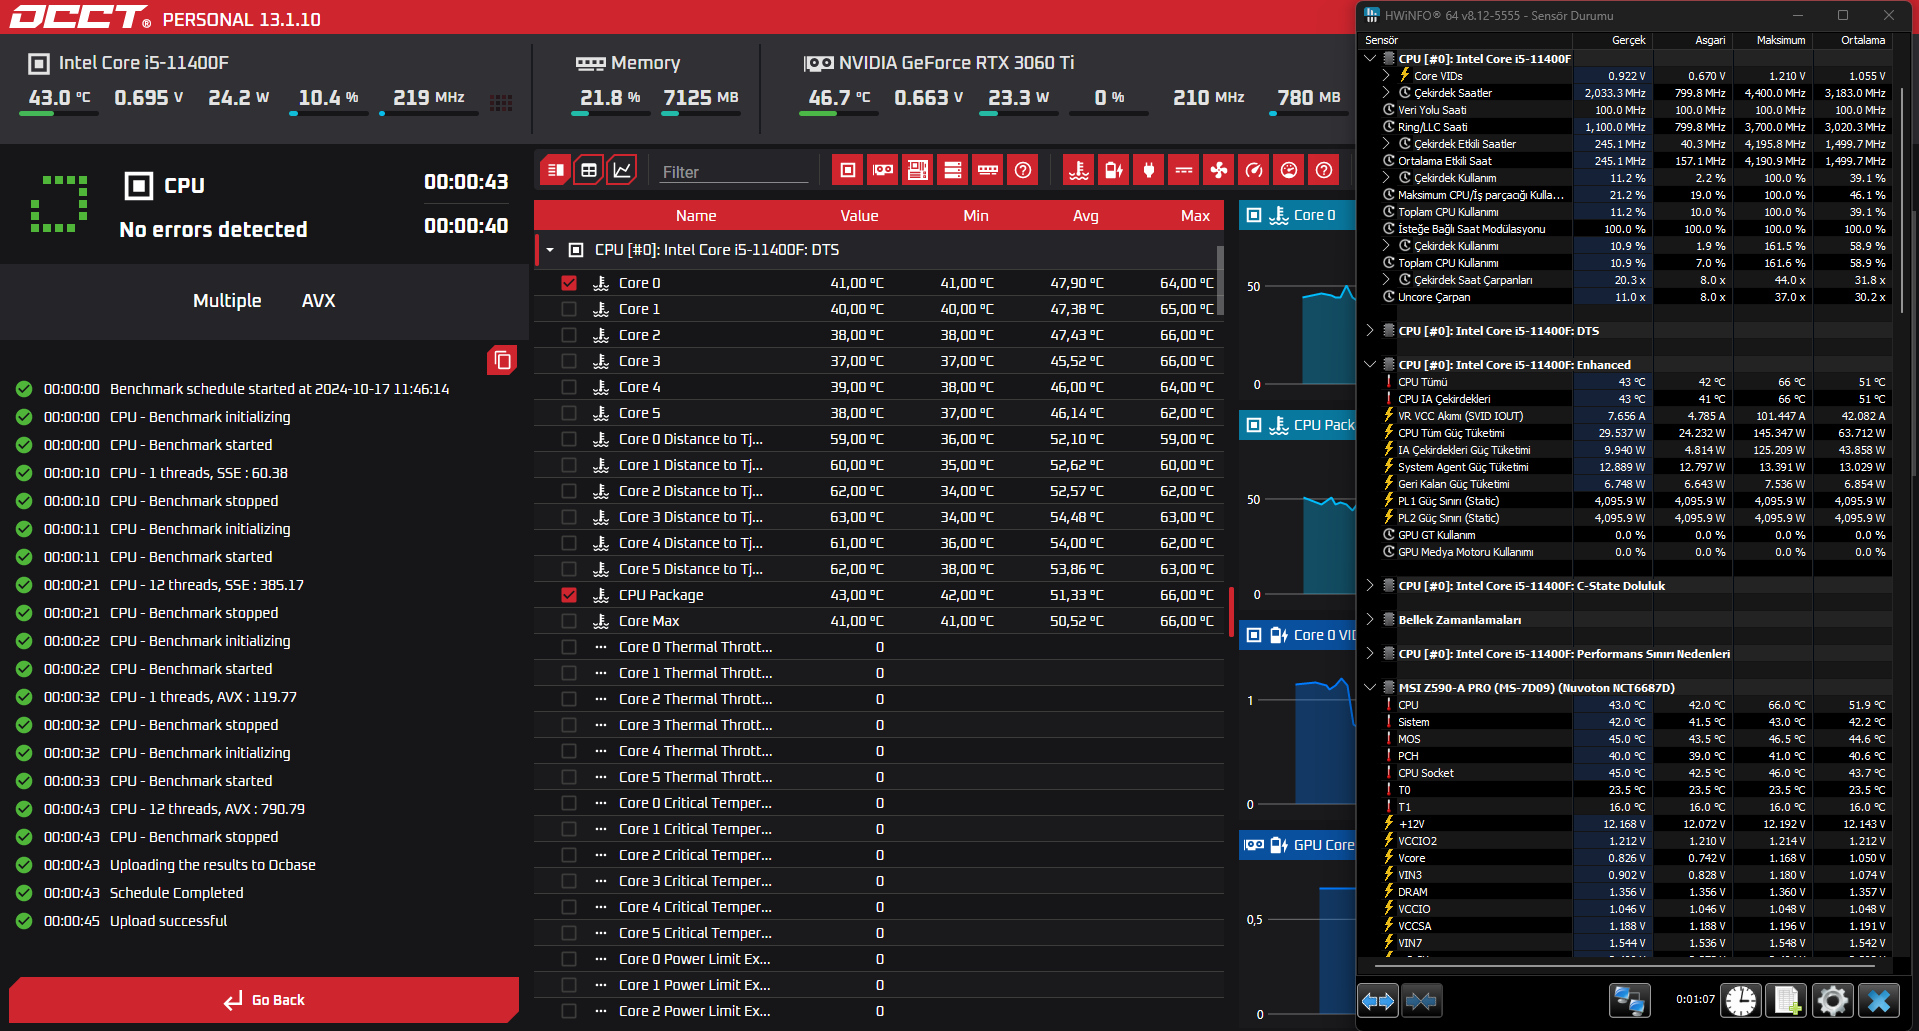Filter sensors by battery voltage icon

tap(1113, 170)
